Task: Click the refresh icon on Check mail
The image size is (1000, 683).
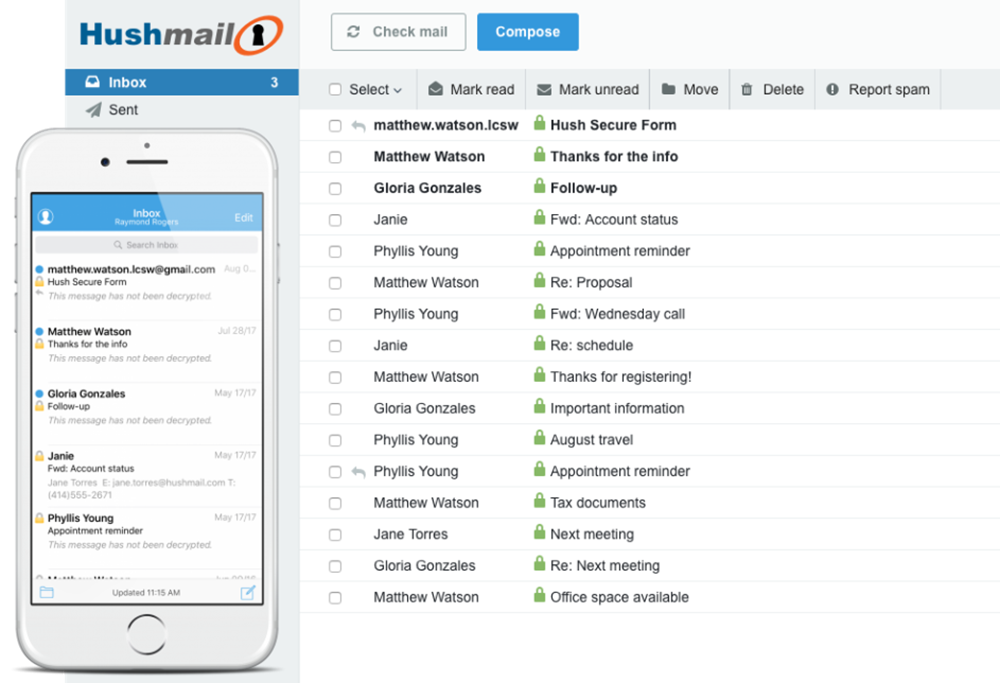Action: [353, 31]
